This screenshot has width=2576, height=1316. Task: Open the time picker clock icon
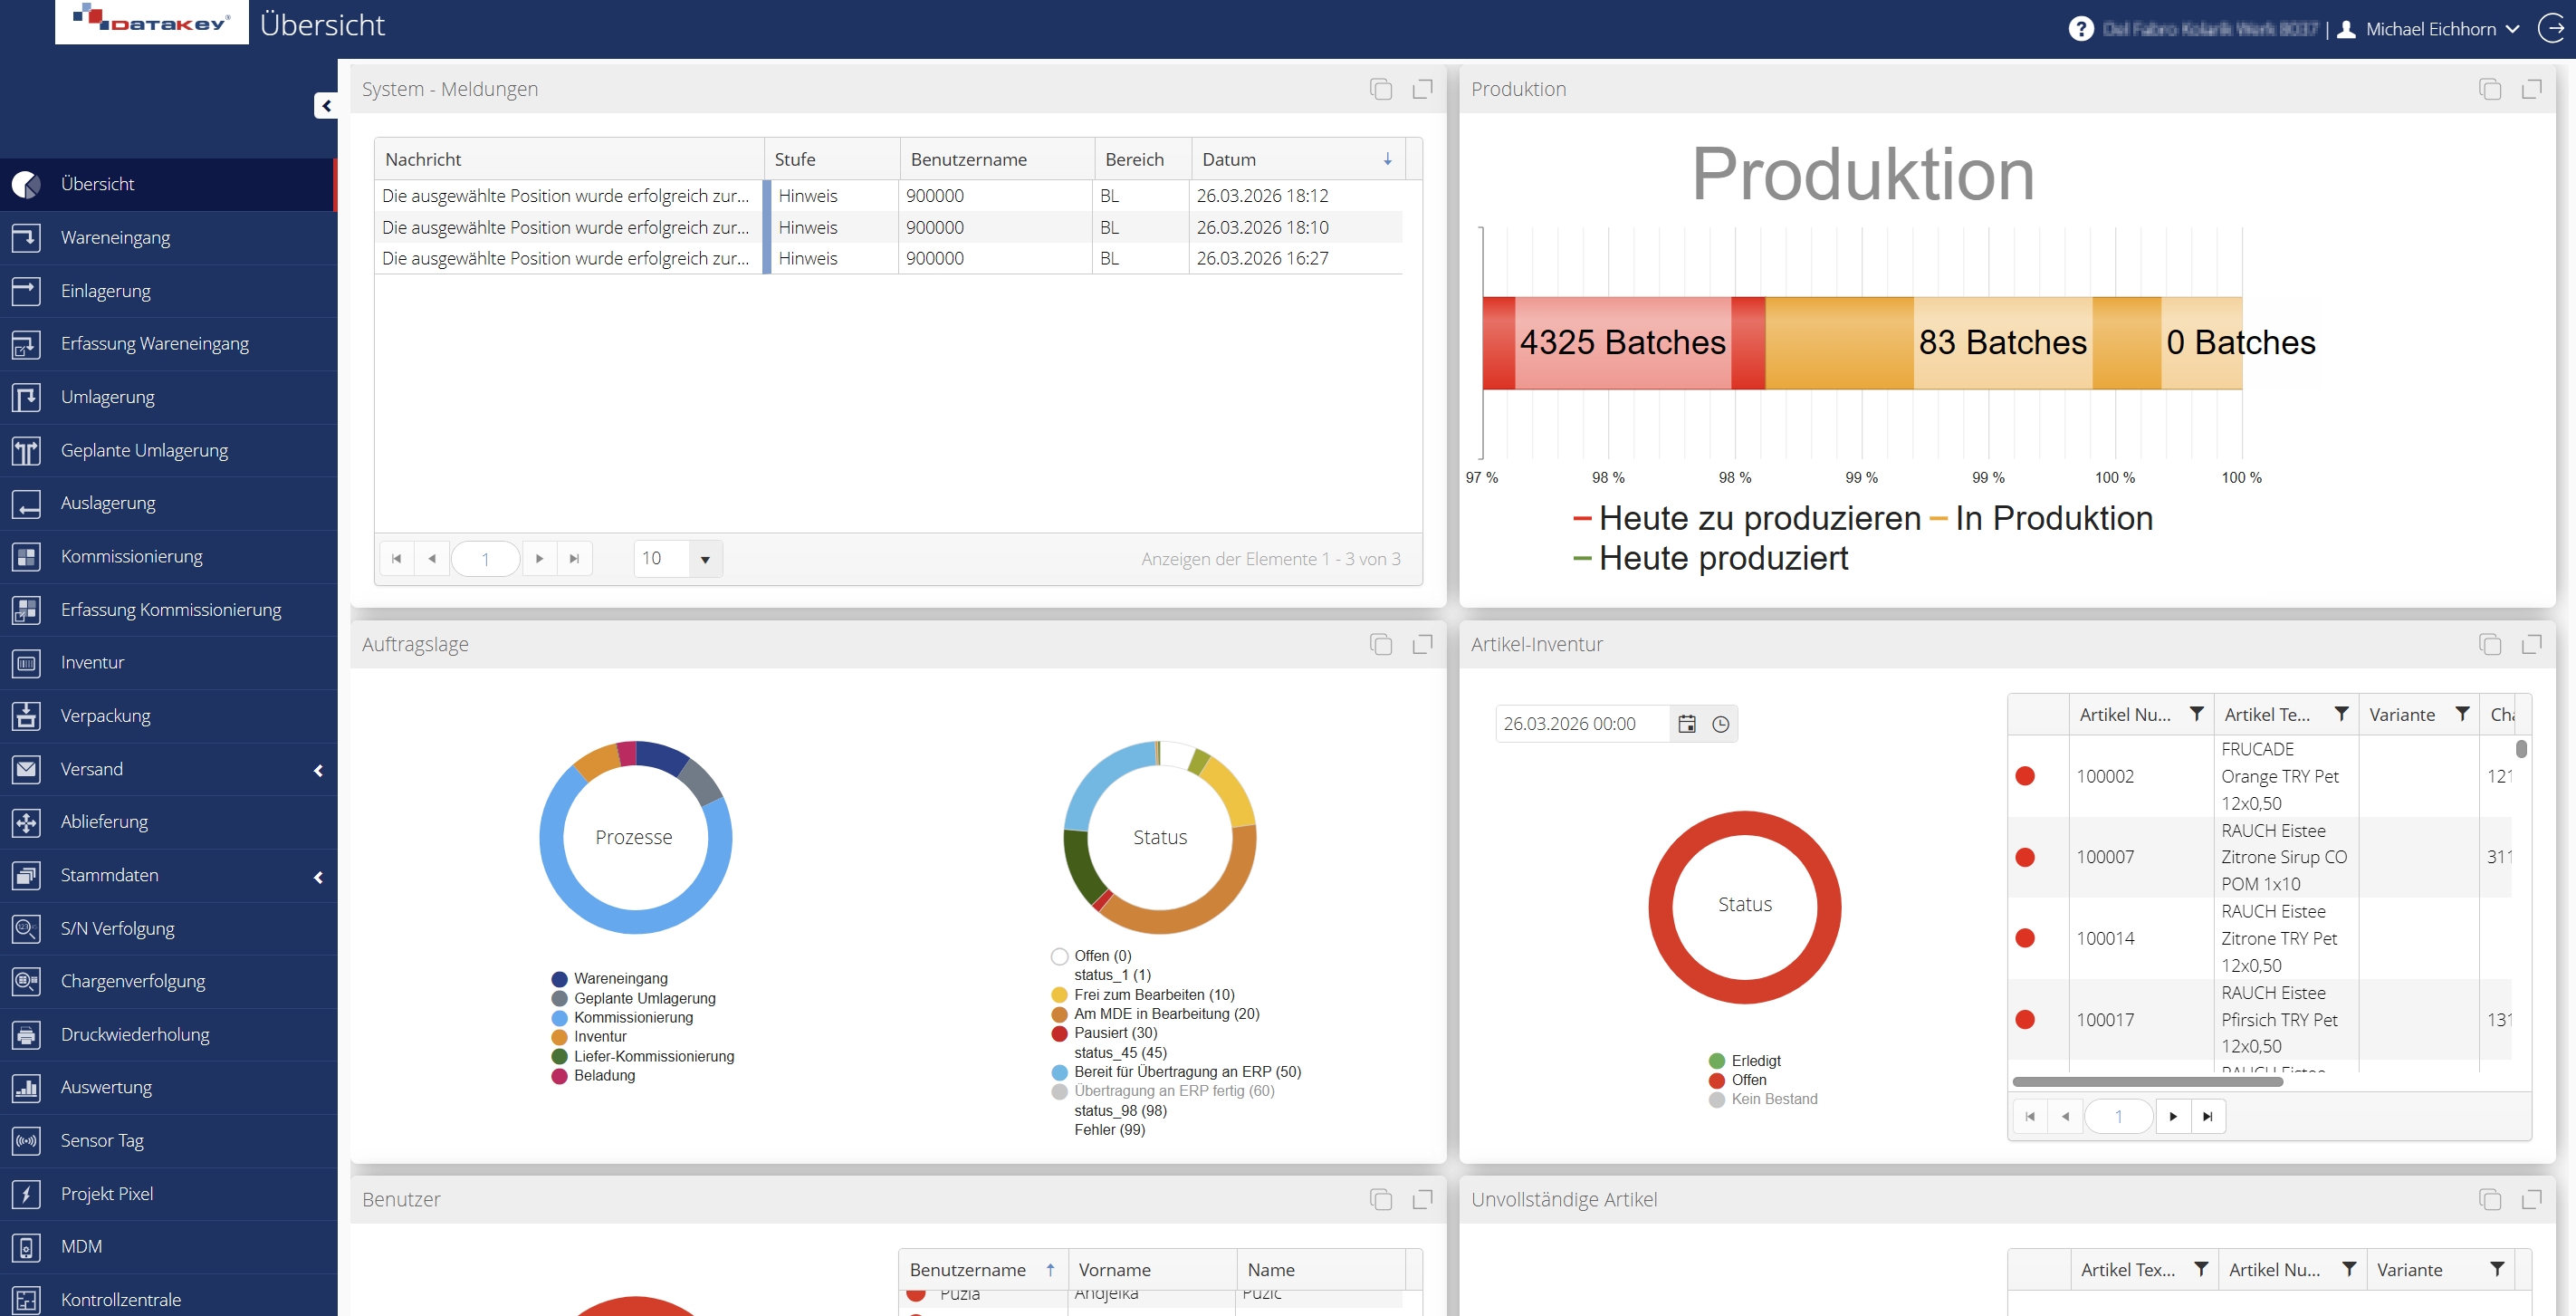pos(1720,724)
